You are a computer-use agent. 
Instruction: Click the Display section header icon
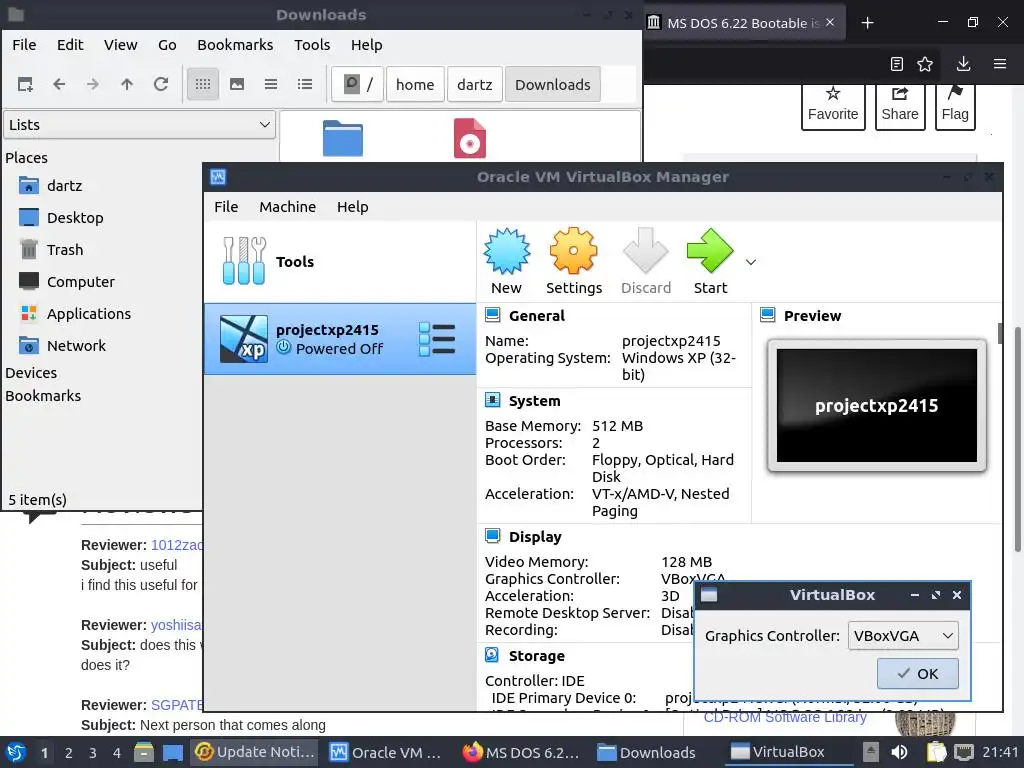tap(492, 536)
